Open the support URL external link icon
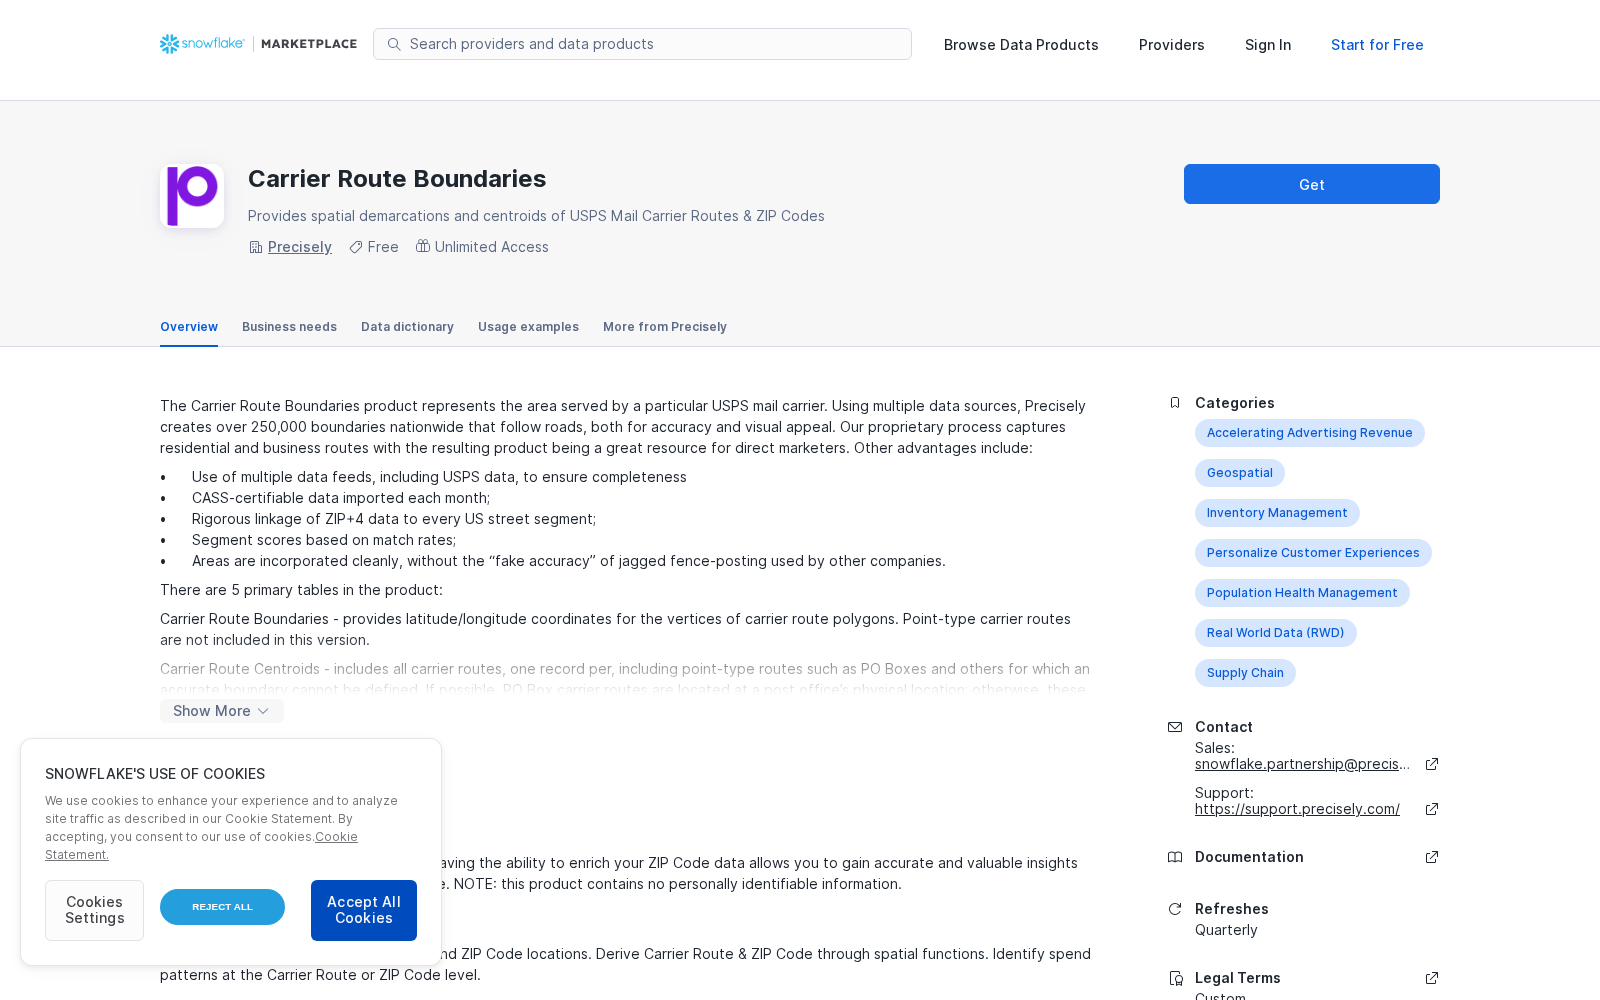The height and width of the screenshot is (1000, 1600). tap(1432, 809)
